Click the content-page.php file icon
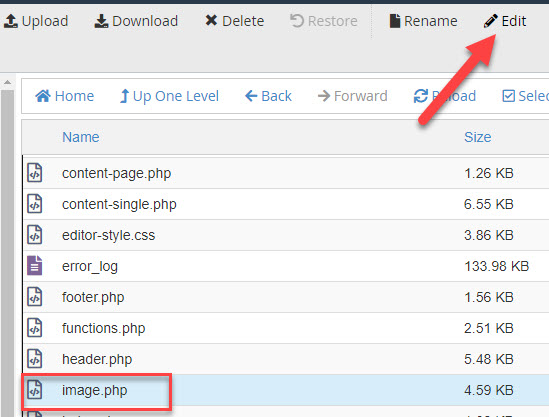This screenshot has height=417, width=549. click(x=35, y=173)
